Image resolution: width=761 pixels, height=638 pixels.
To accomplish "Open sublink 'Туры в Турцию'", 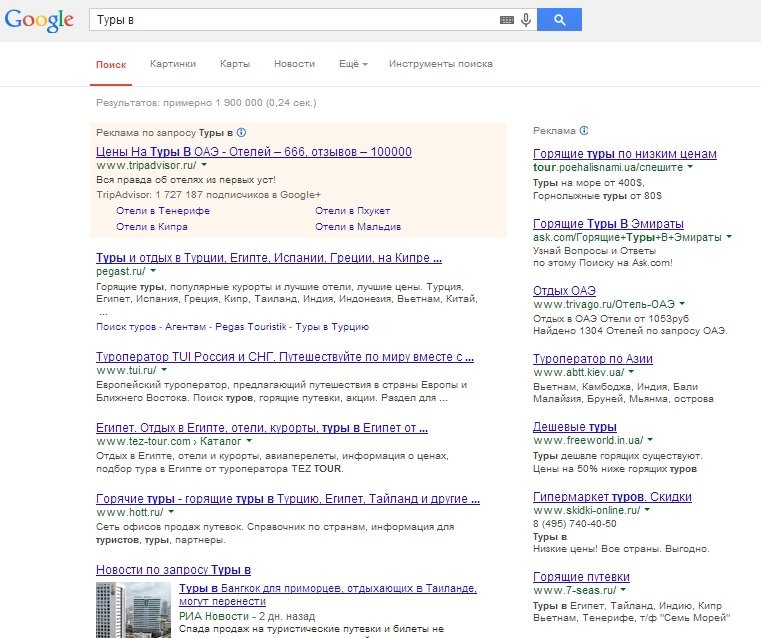I will (x=332, y=327).
